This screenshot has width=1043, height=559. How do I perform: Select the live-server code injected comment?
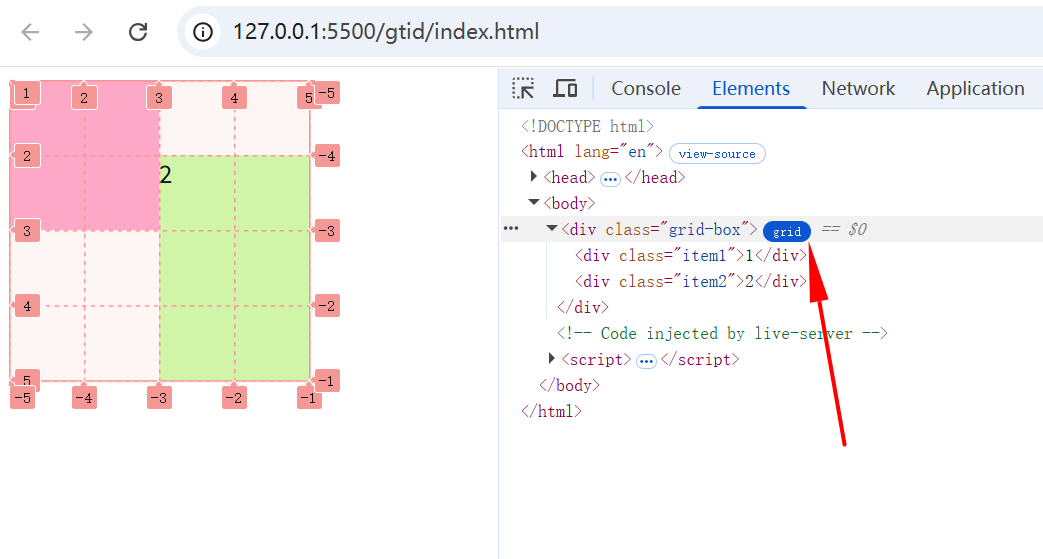[x=722, y=333]
